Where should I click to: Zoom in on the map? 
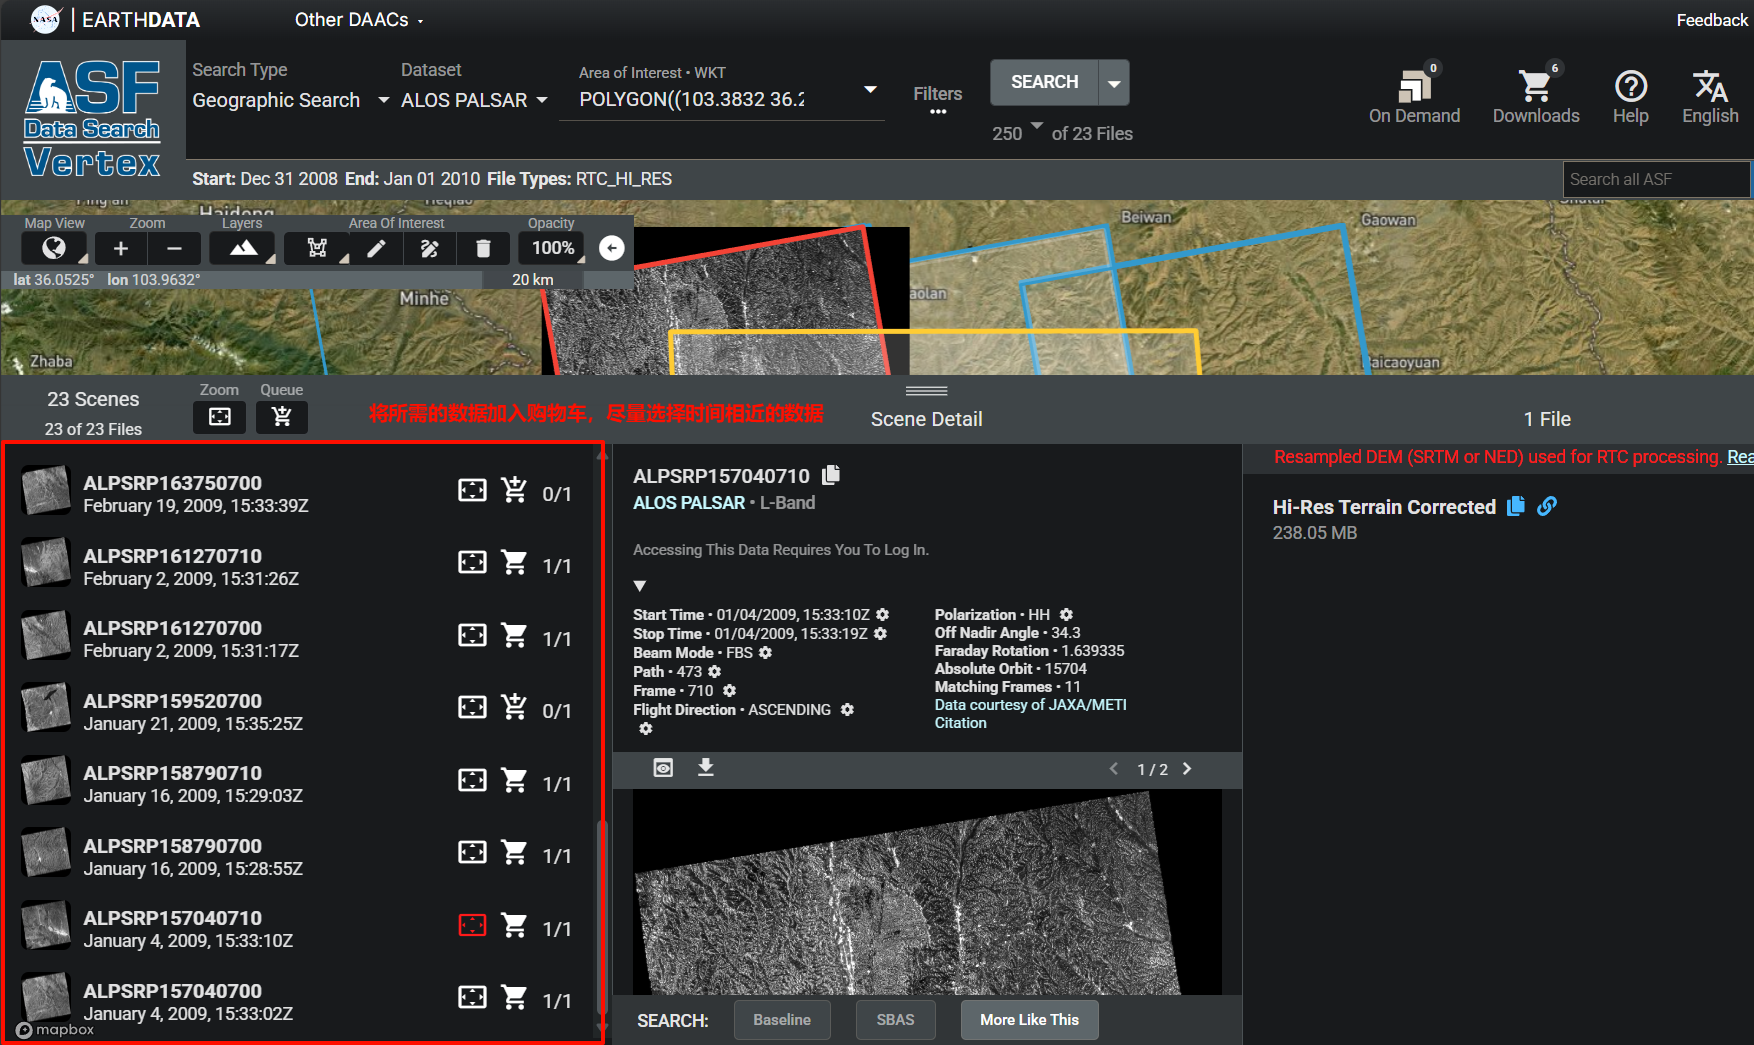click(x=121, y=249)
